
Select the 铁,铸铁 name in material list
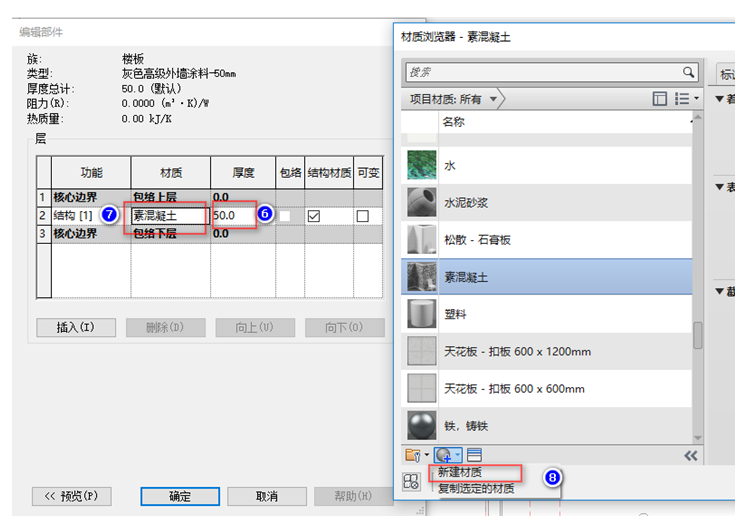pyautogui.click(x=466, y=426)
